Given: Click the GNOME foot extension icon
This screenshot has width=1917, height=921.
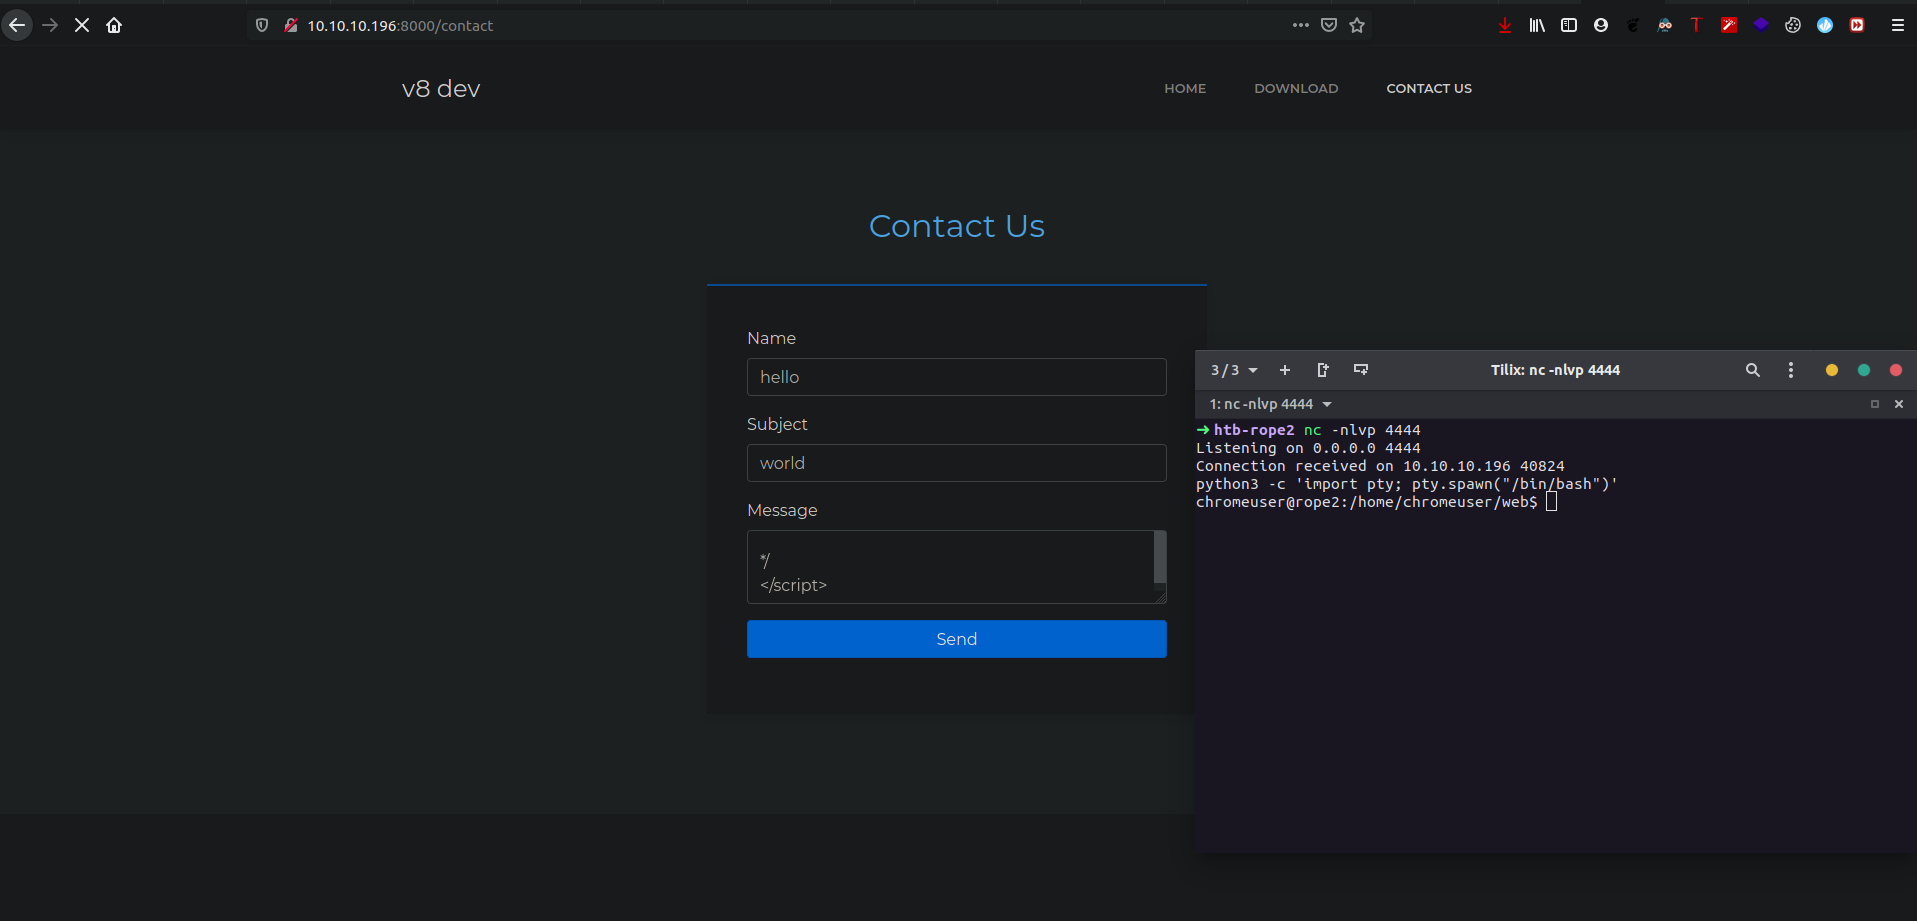Looking at the screenshot, I should (x=1633, y=25).
